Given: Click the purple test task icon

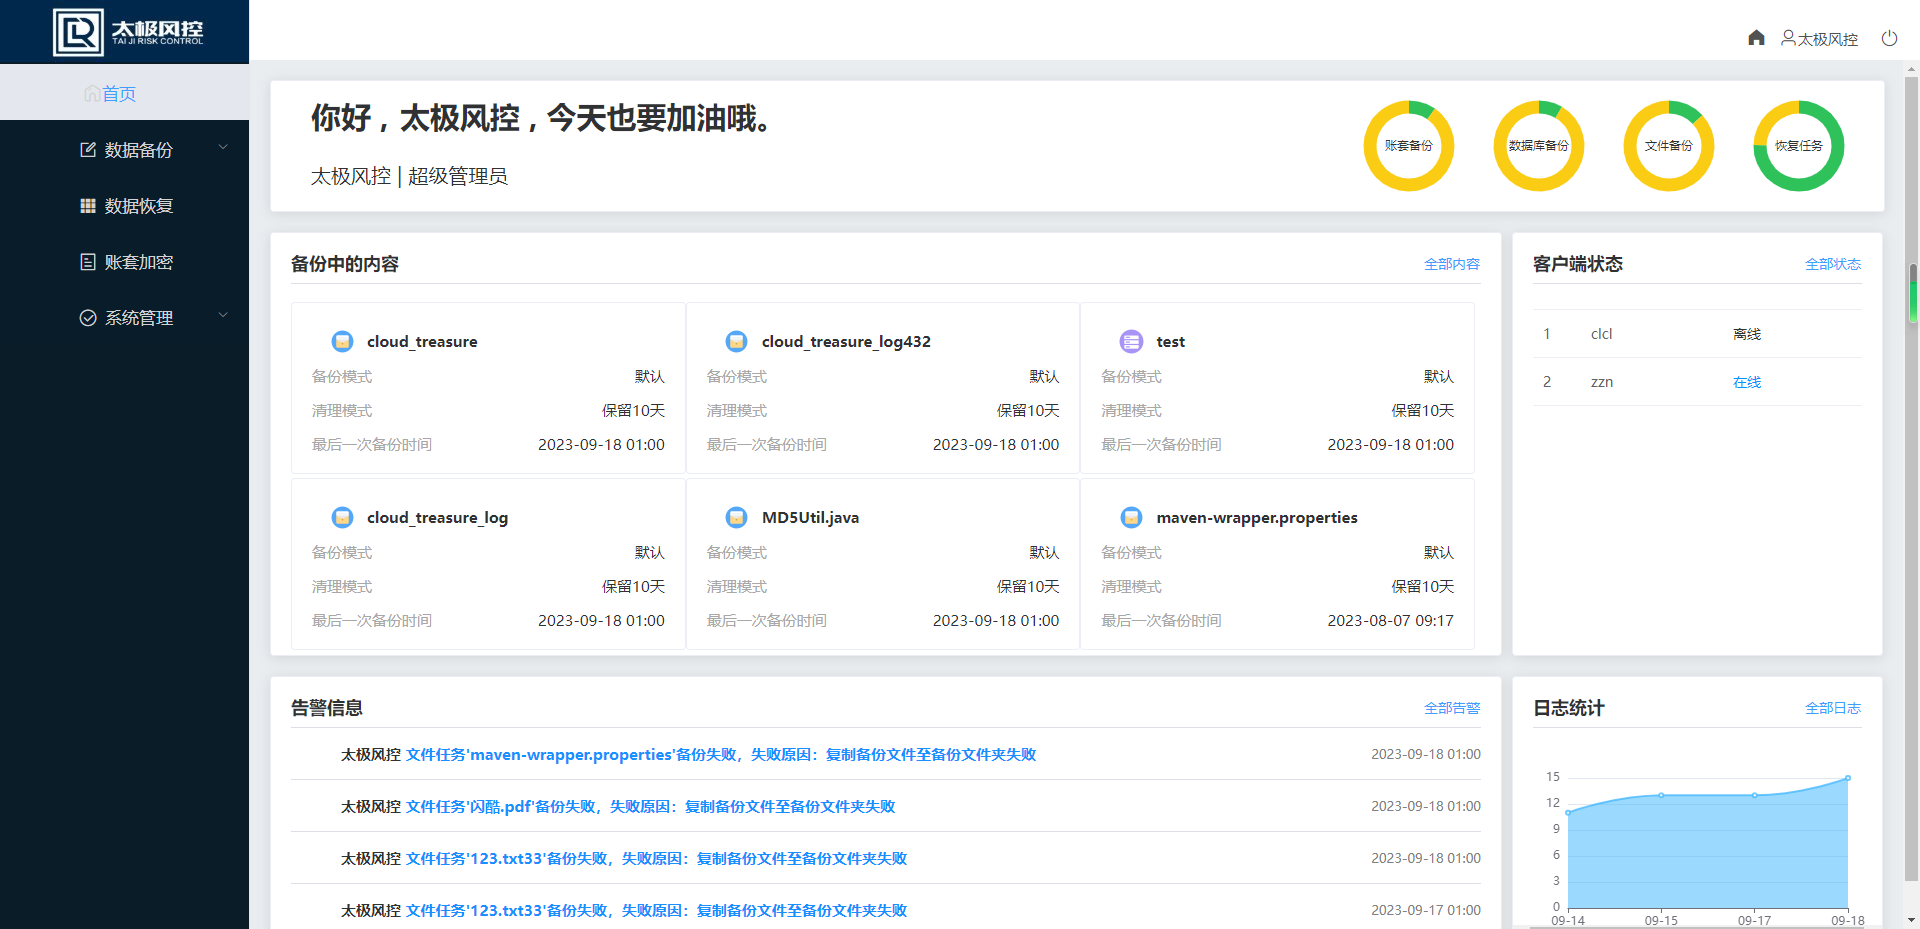Looking at the screenshot, I should click(x=1131, y=341).
